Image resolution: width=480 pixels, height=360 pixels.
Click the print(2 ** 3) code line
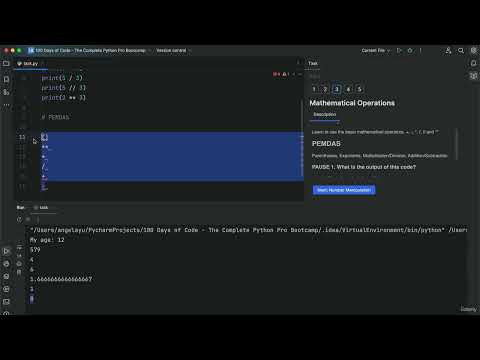tap(63, 98)
